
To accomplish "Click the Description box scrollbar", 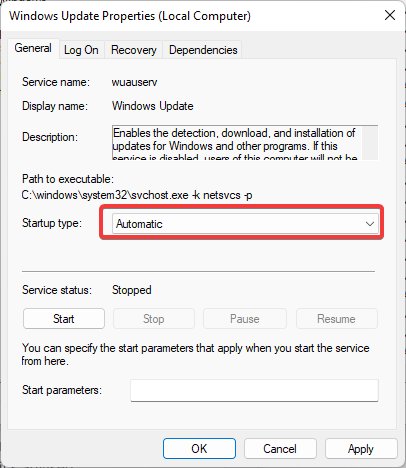I will click(x=370, y=143).
